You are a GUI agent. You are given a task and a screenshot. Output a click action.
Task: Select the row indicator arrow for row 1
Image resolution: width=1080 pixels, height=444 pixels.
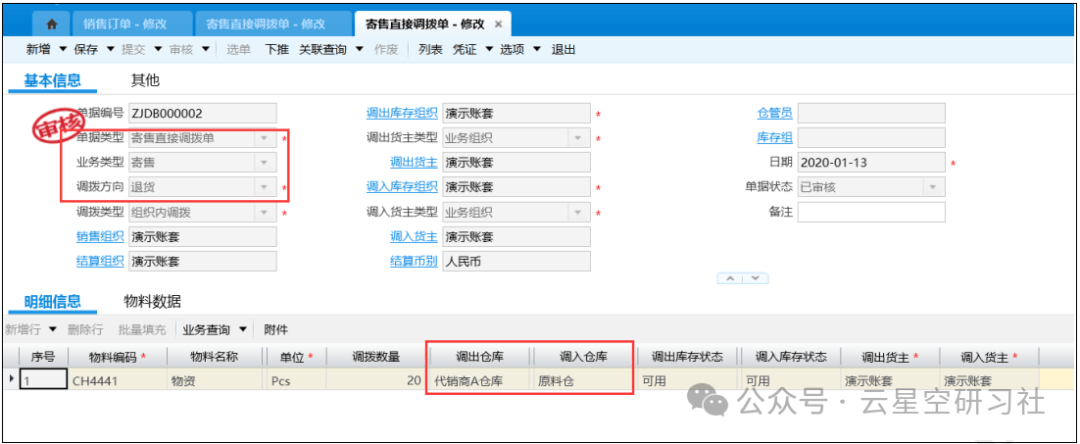click(x=11, y=380)
